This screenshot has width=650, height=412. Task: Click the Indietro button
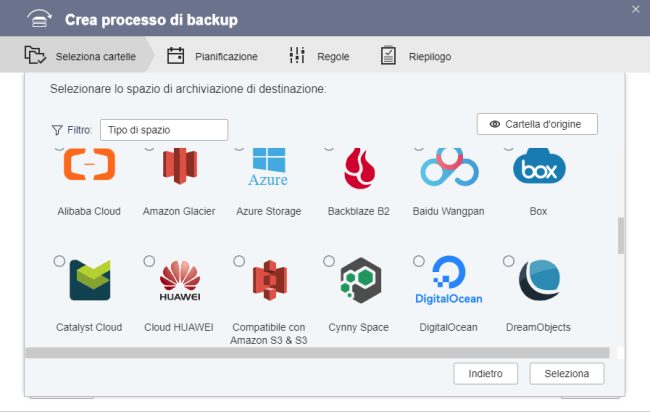click(485, 374)
